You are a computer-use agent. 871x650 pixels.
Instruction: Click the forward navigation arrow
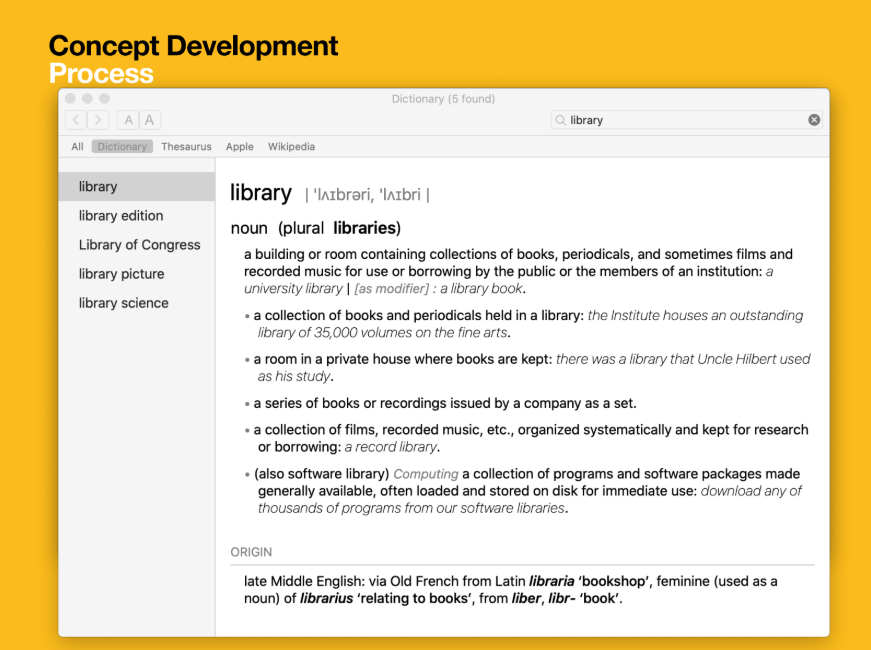(x=98, y=120)
